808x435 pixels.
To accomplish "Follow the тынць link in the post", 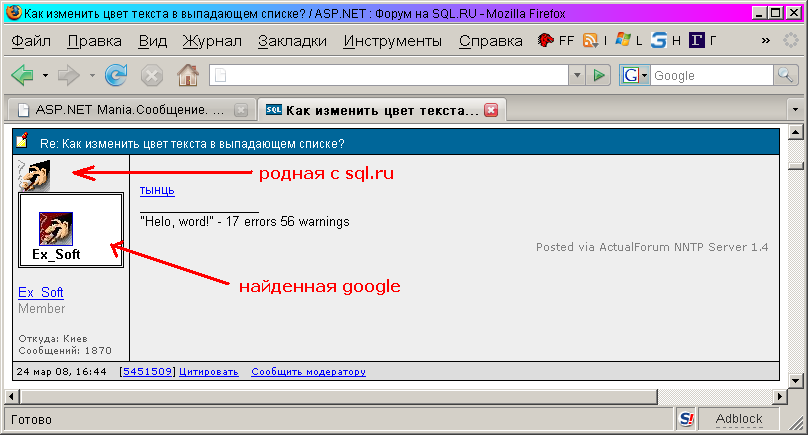I will [157, 189].
